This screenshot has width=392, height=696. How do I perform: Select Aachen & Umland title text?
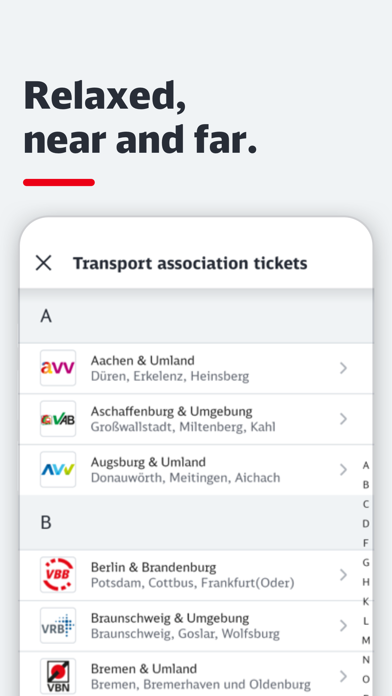143,360
